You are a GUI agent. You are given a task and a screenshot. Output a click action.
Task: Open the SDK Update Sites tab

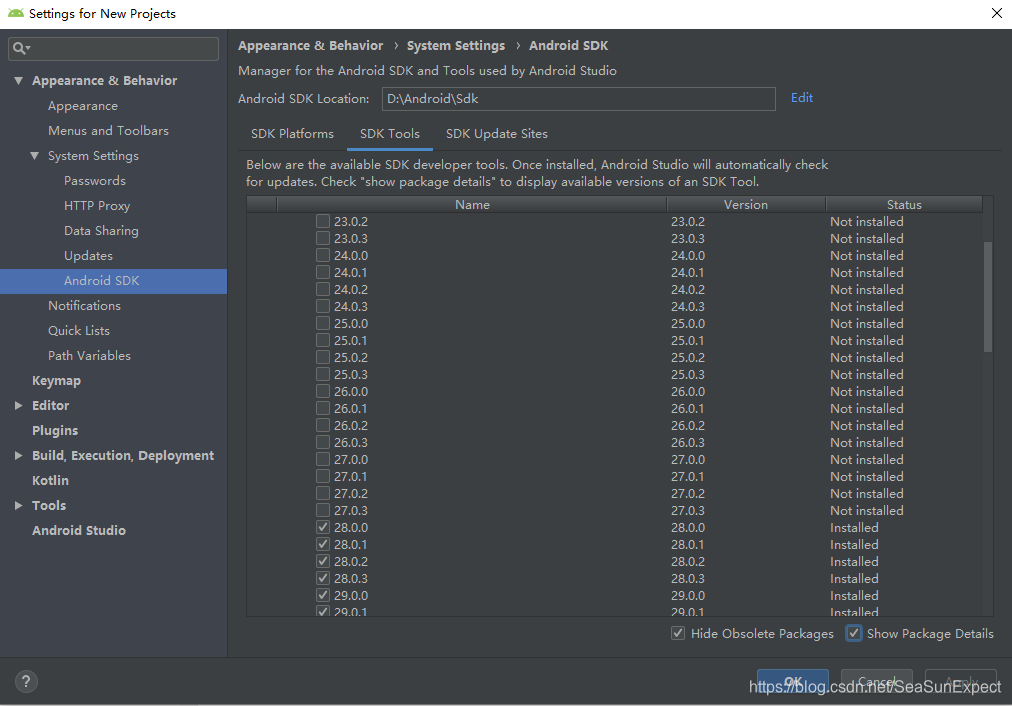[496, 134]
